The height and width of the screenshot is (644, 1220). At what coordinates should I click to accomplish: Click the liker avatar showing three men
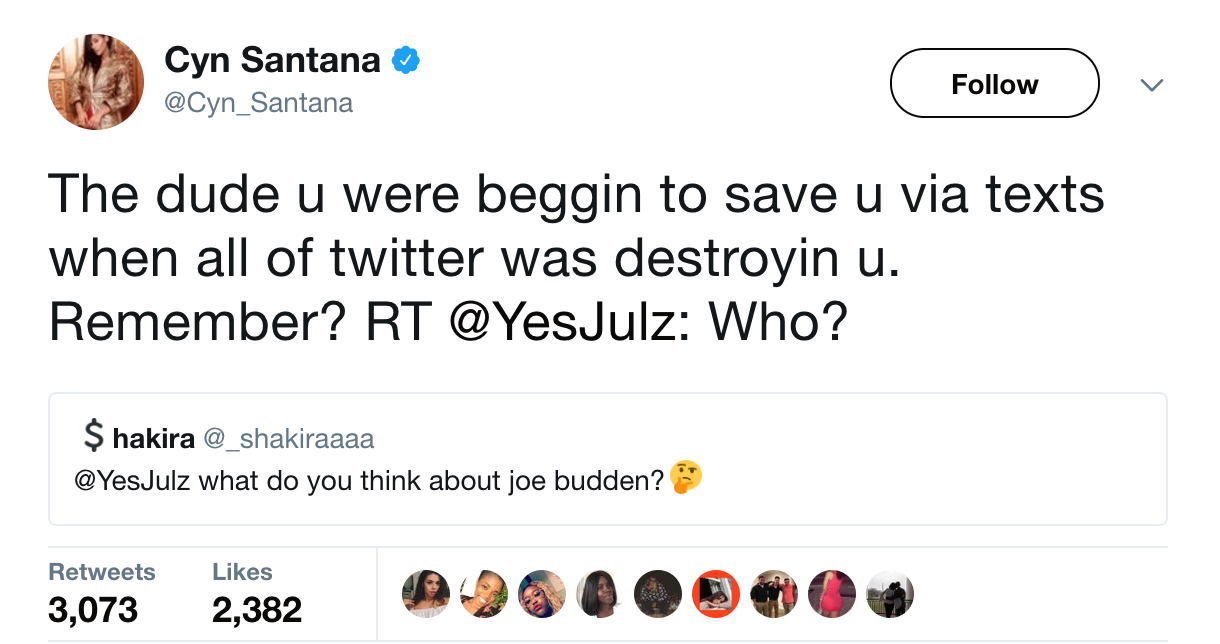coord(774,594)
